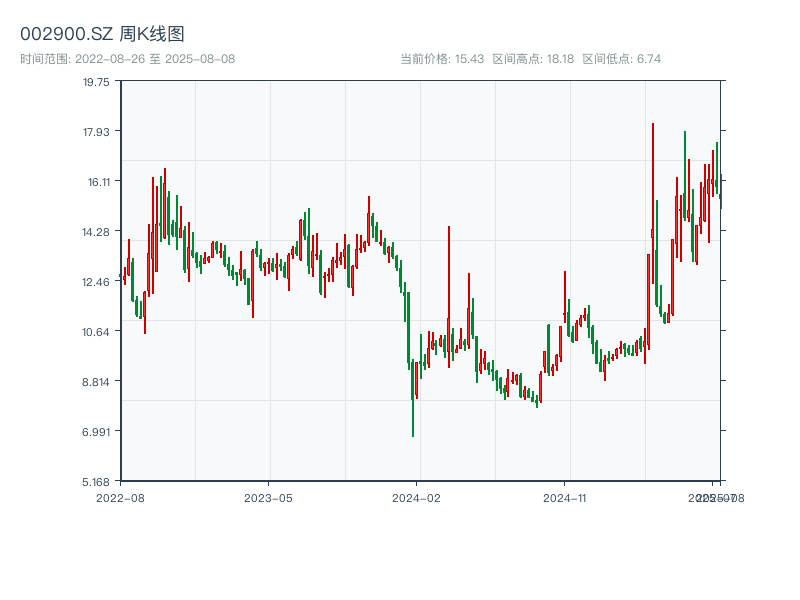Click the tallest red candlestick reaching 18.18

pyautogui.click(x=653, y=204)
